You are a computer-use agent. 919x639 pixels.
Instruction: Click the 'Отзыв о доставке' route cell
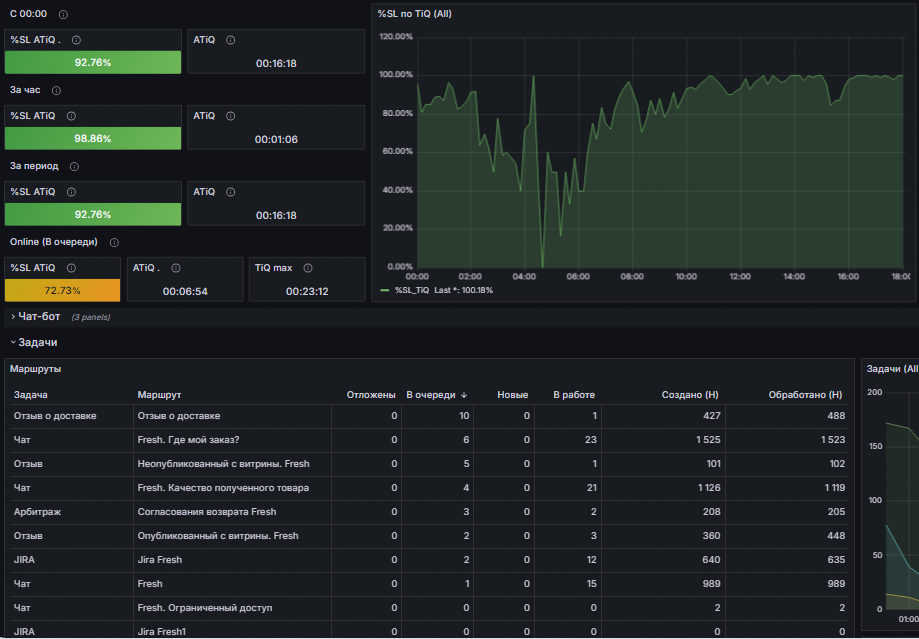tap(178, 416)
